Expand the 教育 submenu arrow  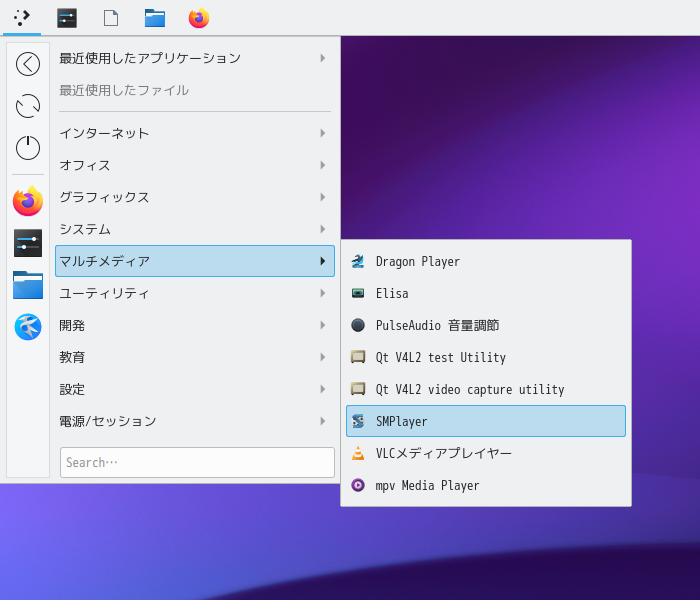tap(323, 357)
